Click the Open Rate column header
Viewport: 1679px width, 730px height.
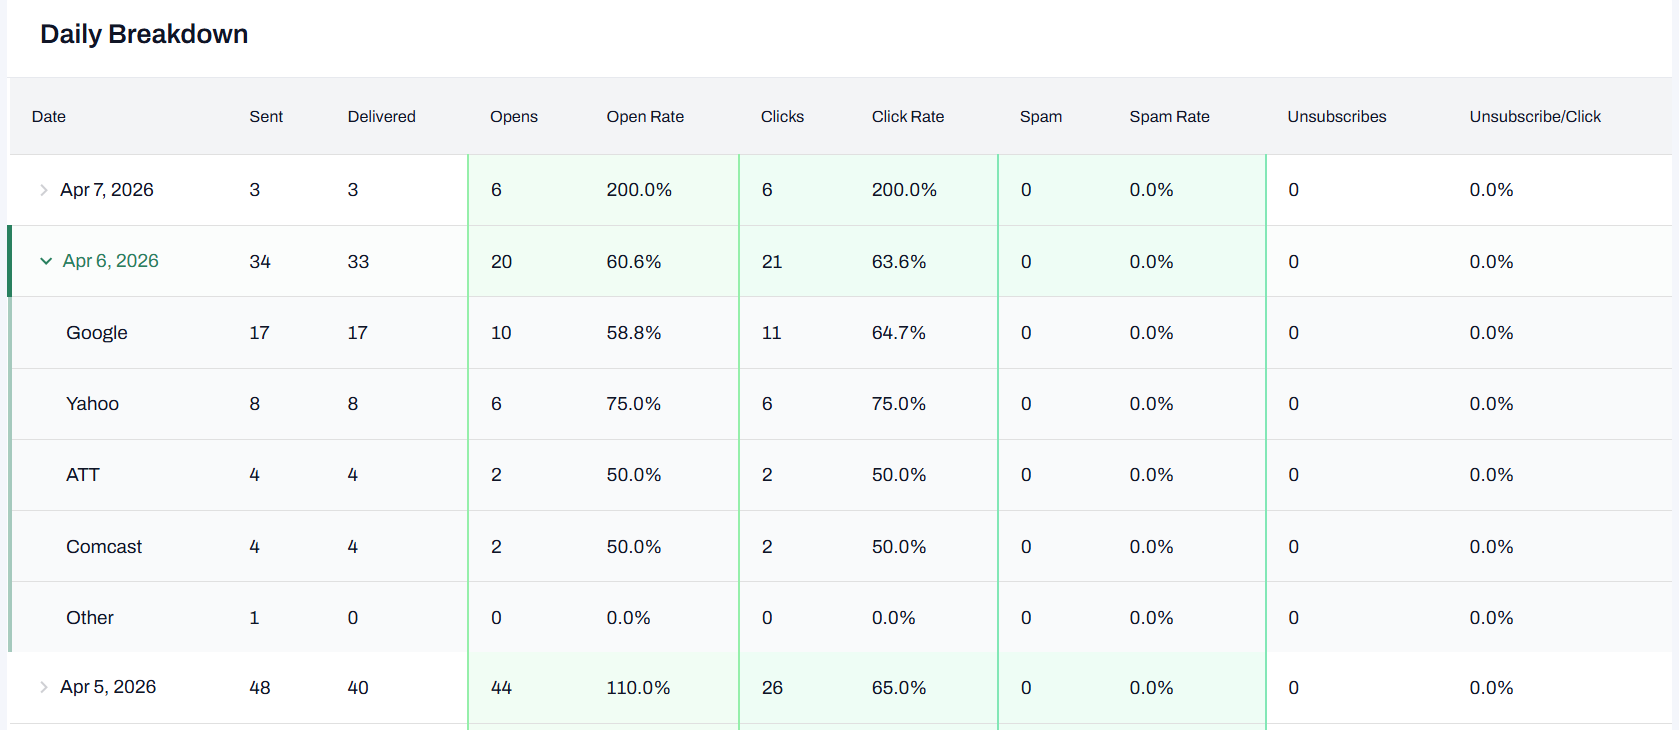(645, 117)
